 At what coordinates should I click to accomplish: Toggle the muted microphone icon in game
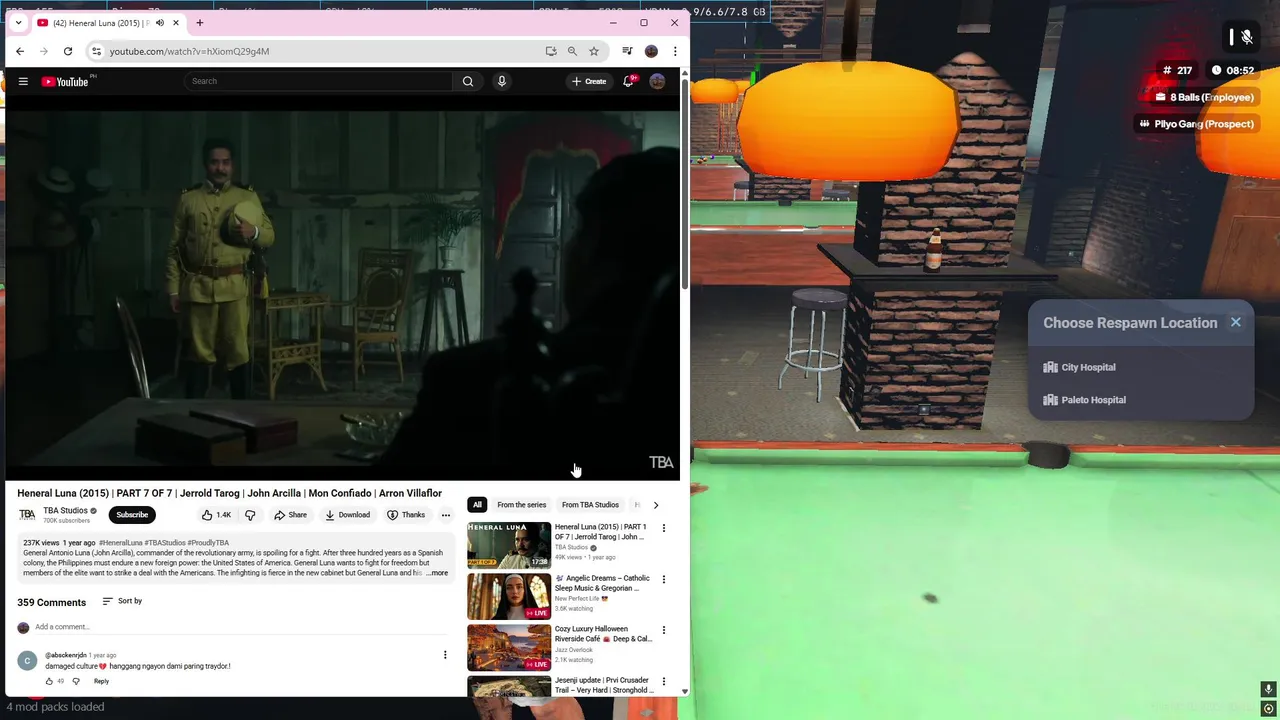tap(1246, 37)
